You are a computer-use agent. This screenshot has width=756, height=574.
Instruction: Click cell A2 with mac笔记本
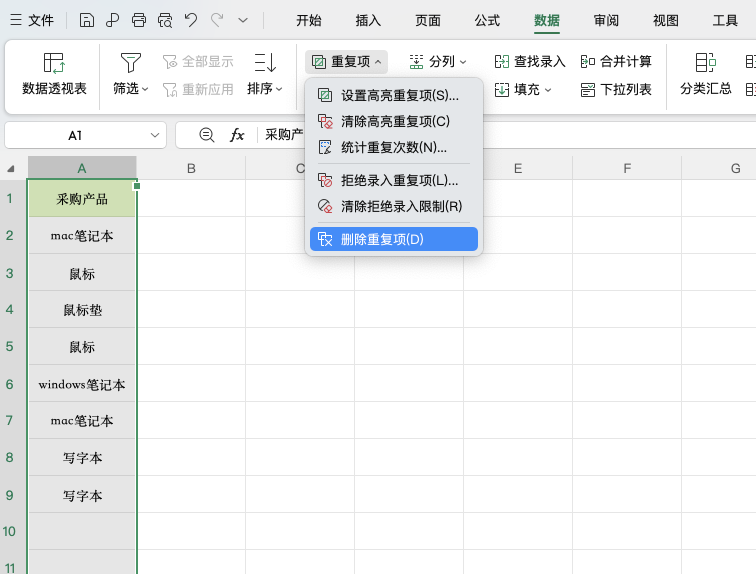[x=82, y=235]
